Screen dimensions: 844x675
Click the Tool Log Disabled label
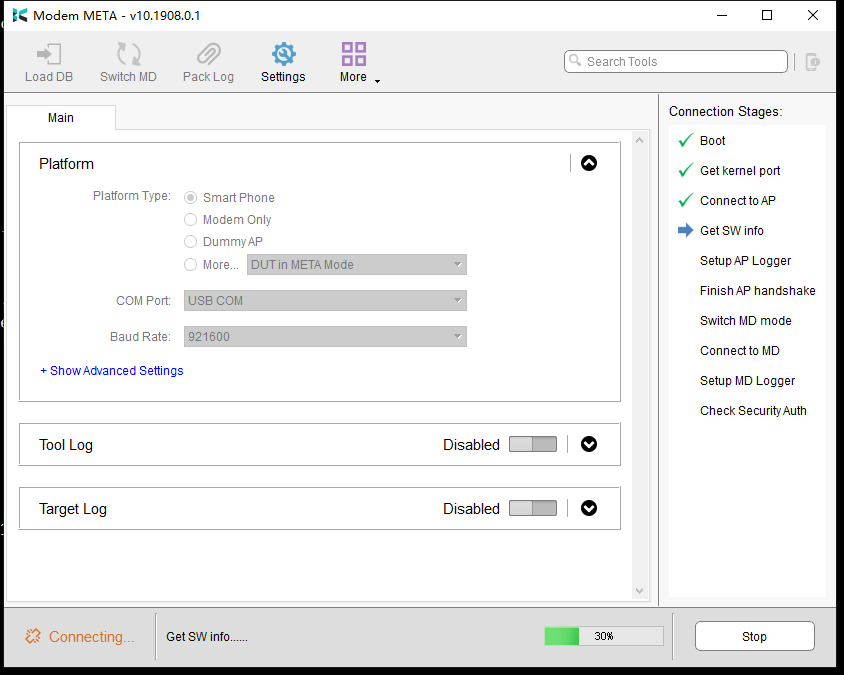point(472,445)
